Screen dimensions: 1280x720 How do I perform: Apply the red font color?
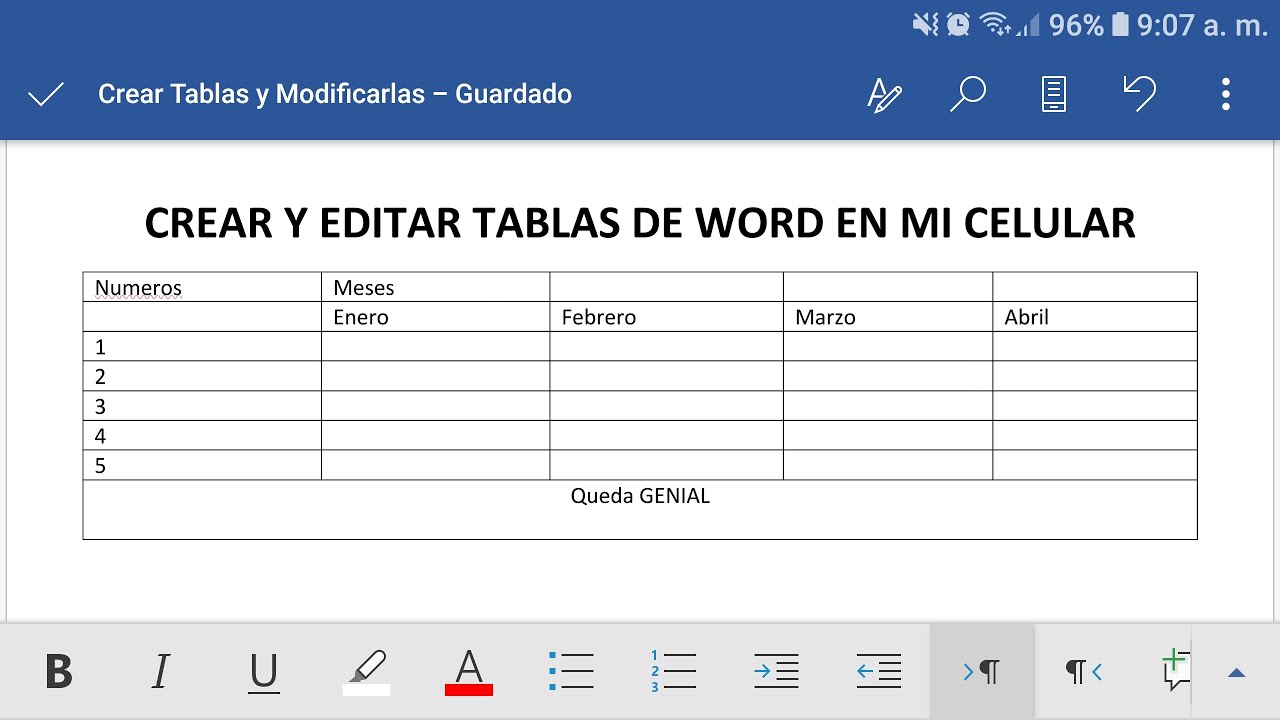(469, 672)
